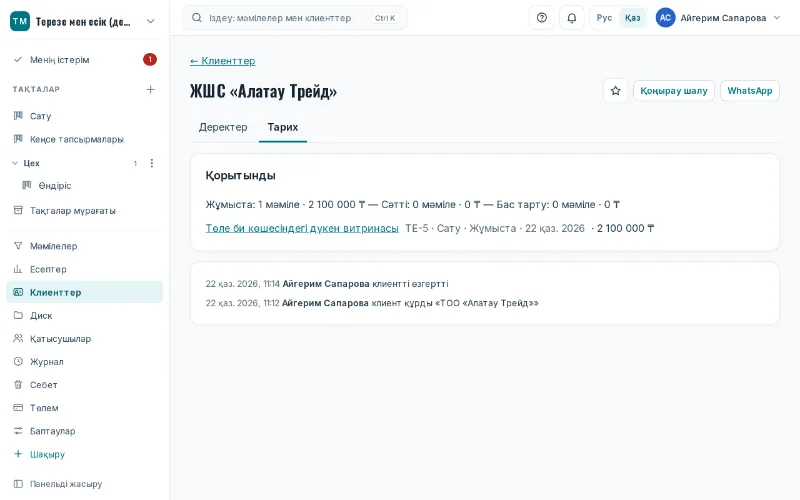Viewport: 800px width, 500px height.
Task: Switch interface language to Рус
Action: (x=604, y=18)
